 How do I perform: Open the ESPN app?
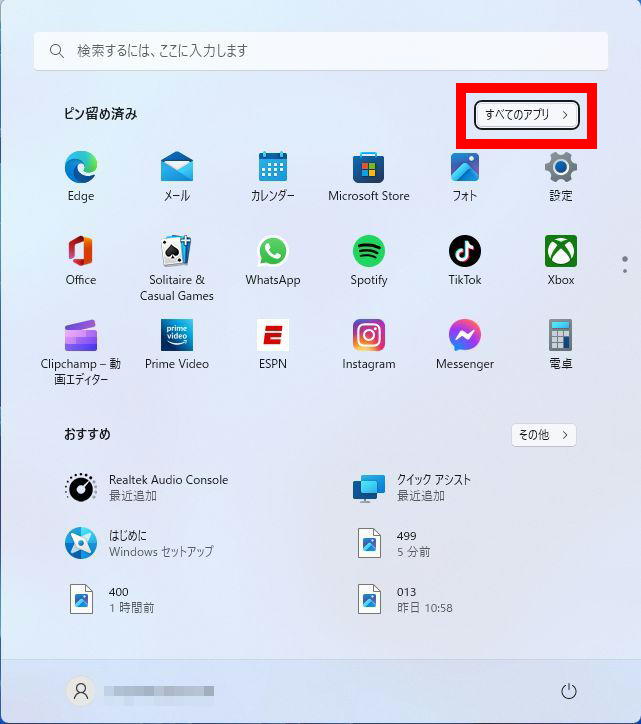click(272, 344)
